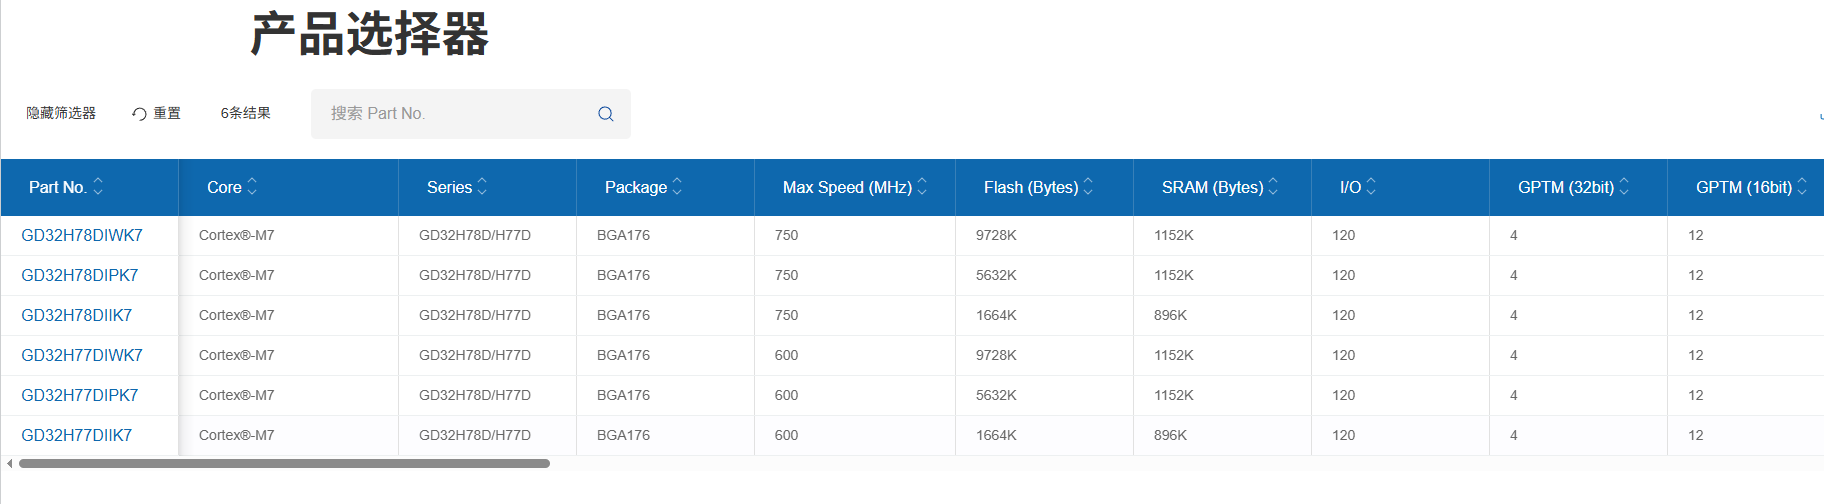Sort by Flash (Bytes) arrows
This screenshot has width=1824, height=504.
[x=1088, y=187]
